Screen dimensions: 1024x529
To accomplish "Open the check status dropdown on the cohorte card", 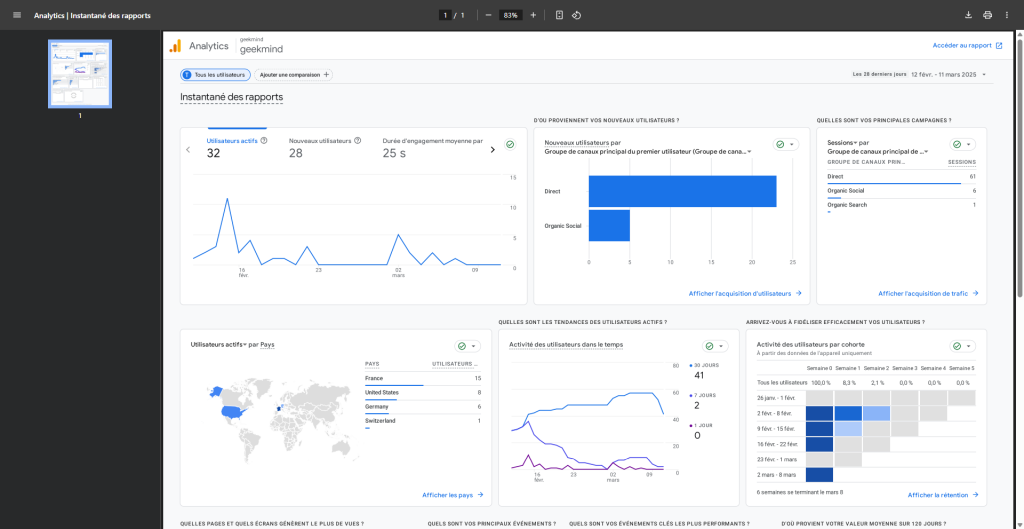I will coord(968,346).
